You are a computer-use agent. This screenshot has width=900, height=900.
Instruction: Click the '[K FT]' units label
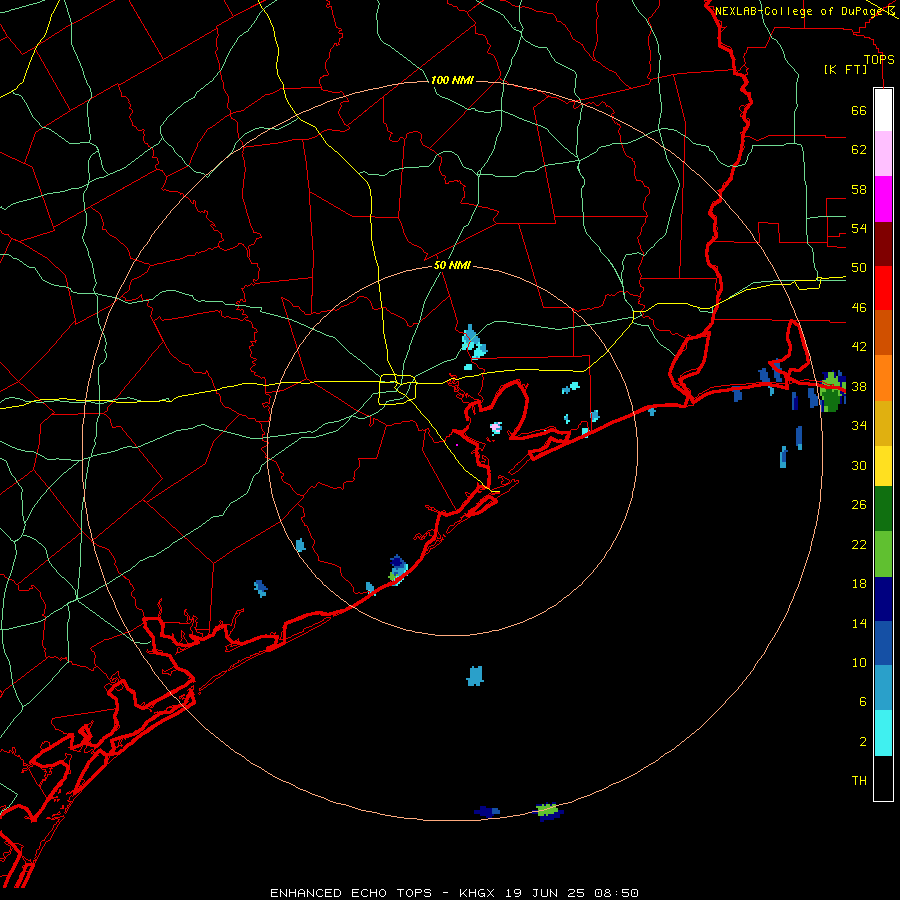point(845,70)
